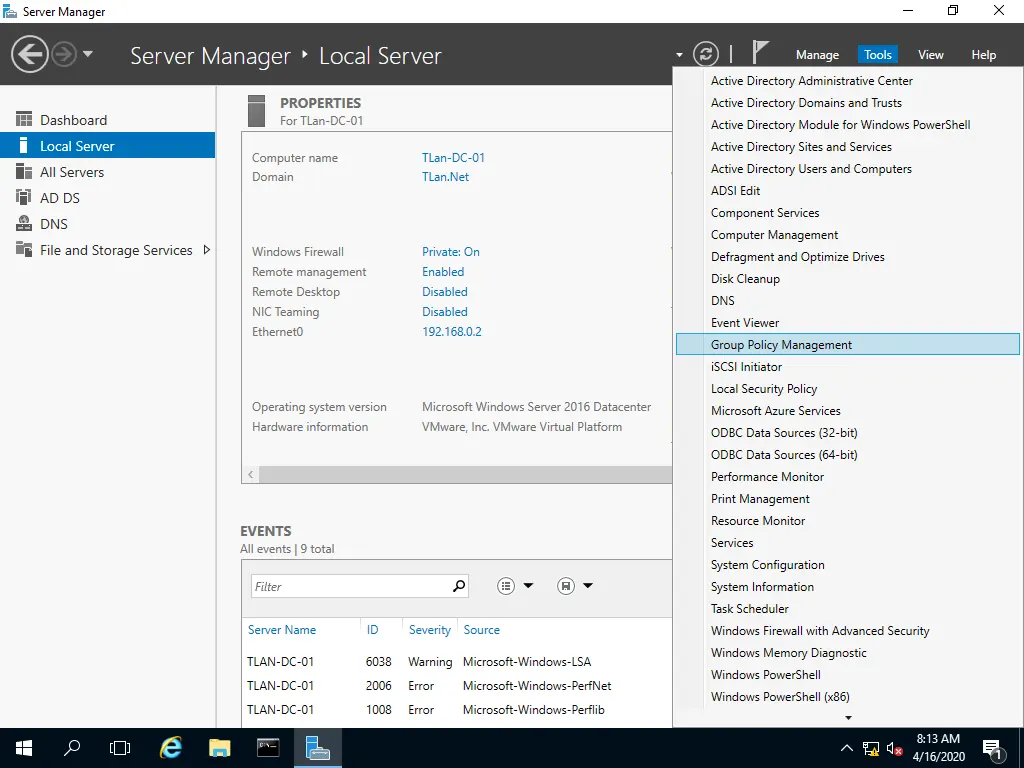This screenshot has height=768, width=1024.
Task: Close the Tools menu
Action: pyautogui.click(x=878, y=55)
